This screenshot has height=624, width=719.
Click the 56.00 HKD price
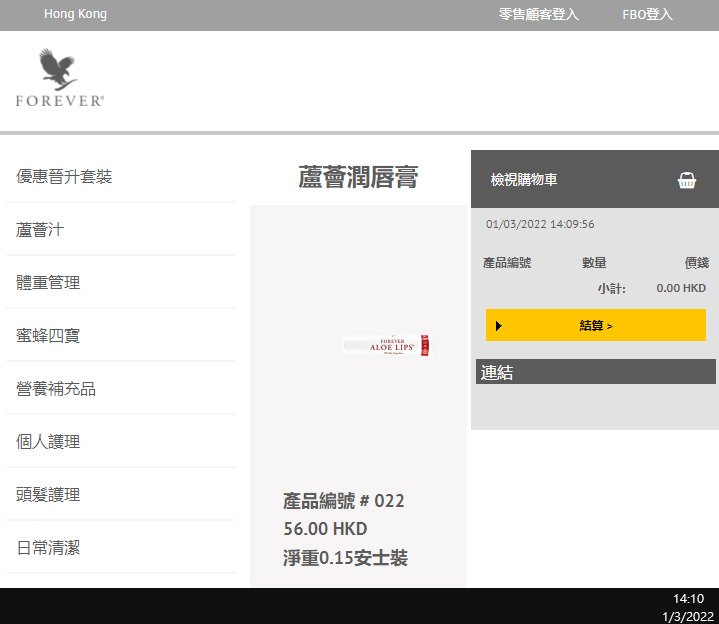click(x=325, y=529)
